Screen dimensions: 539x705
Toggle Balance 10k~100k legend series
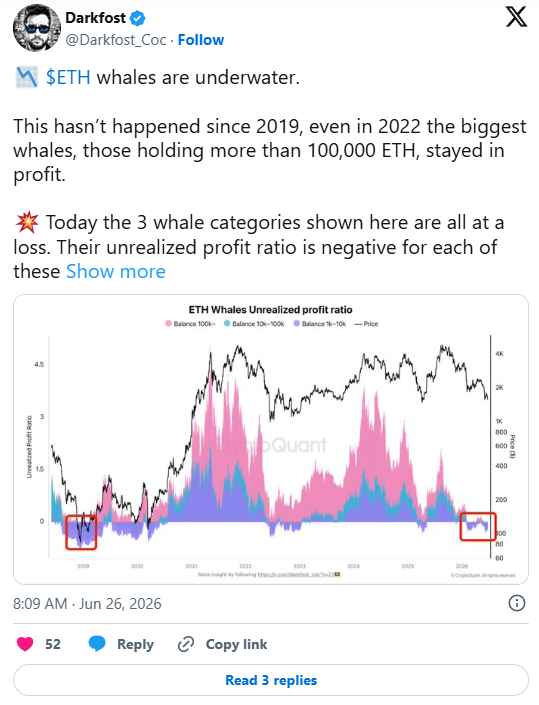(254, 324)
